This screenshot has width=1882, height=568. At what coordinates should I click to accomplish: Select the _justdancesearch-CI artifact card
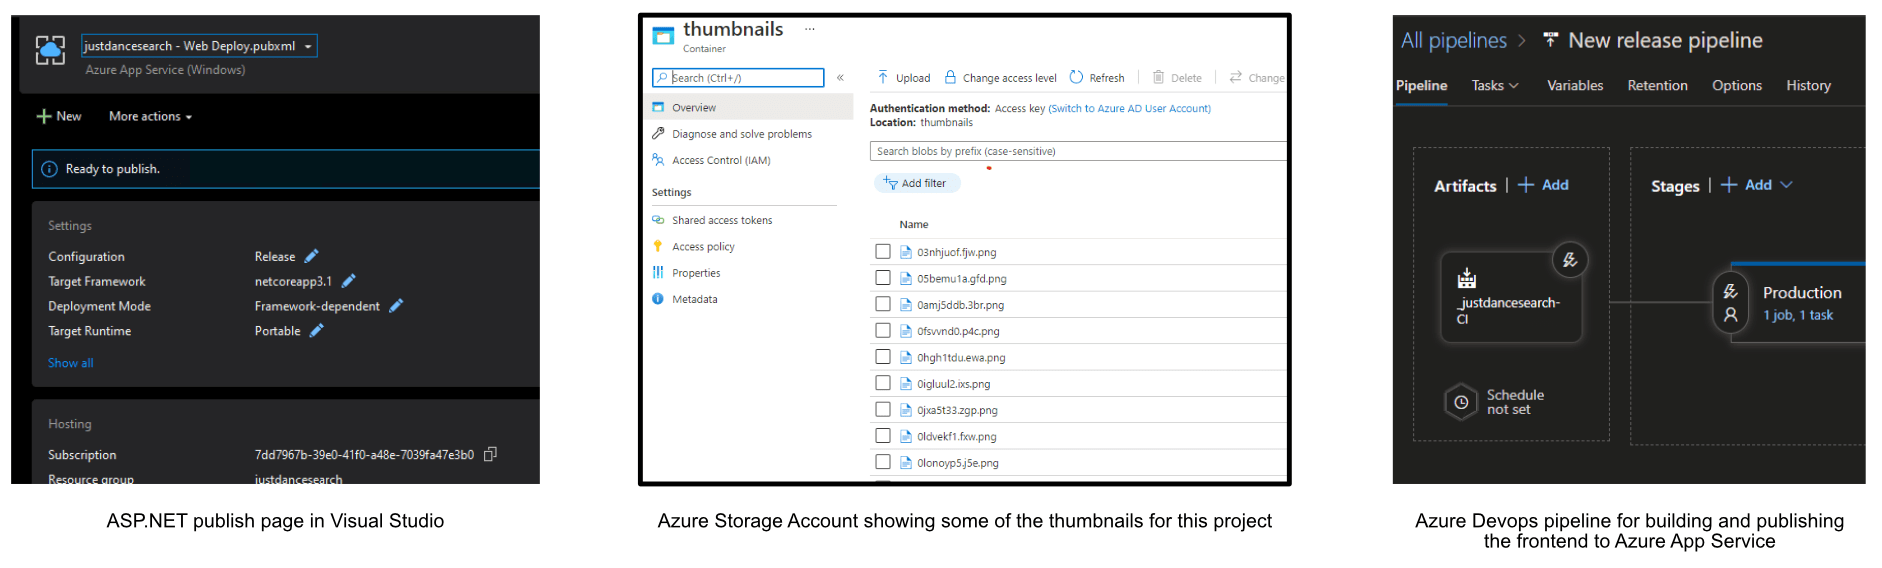(x=1511, y=298)
